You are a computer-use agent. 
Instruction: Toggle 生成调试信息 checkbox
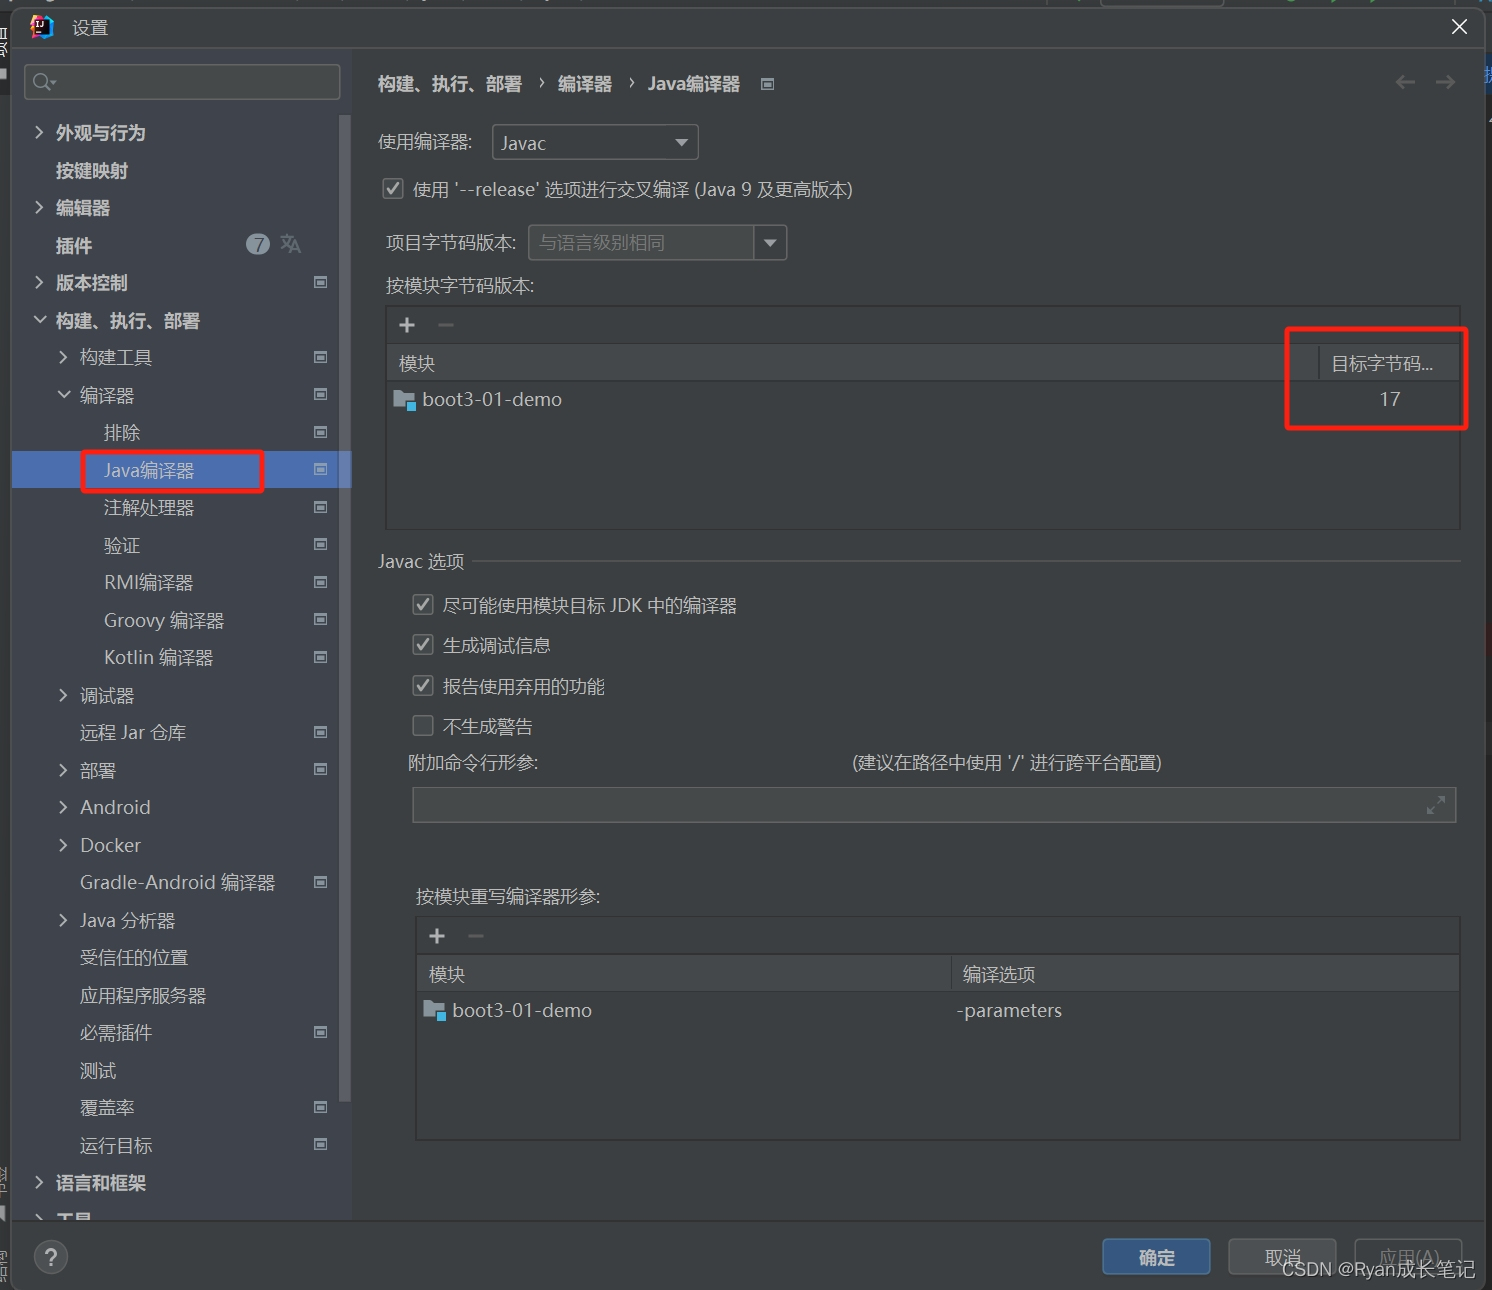point(423,645)
